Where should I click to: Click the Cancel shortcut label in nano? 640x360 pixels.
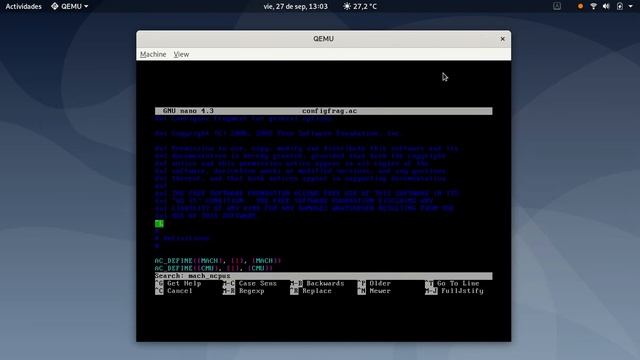(x=180, y=291)
